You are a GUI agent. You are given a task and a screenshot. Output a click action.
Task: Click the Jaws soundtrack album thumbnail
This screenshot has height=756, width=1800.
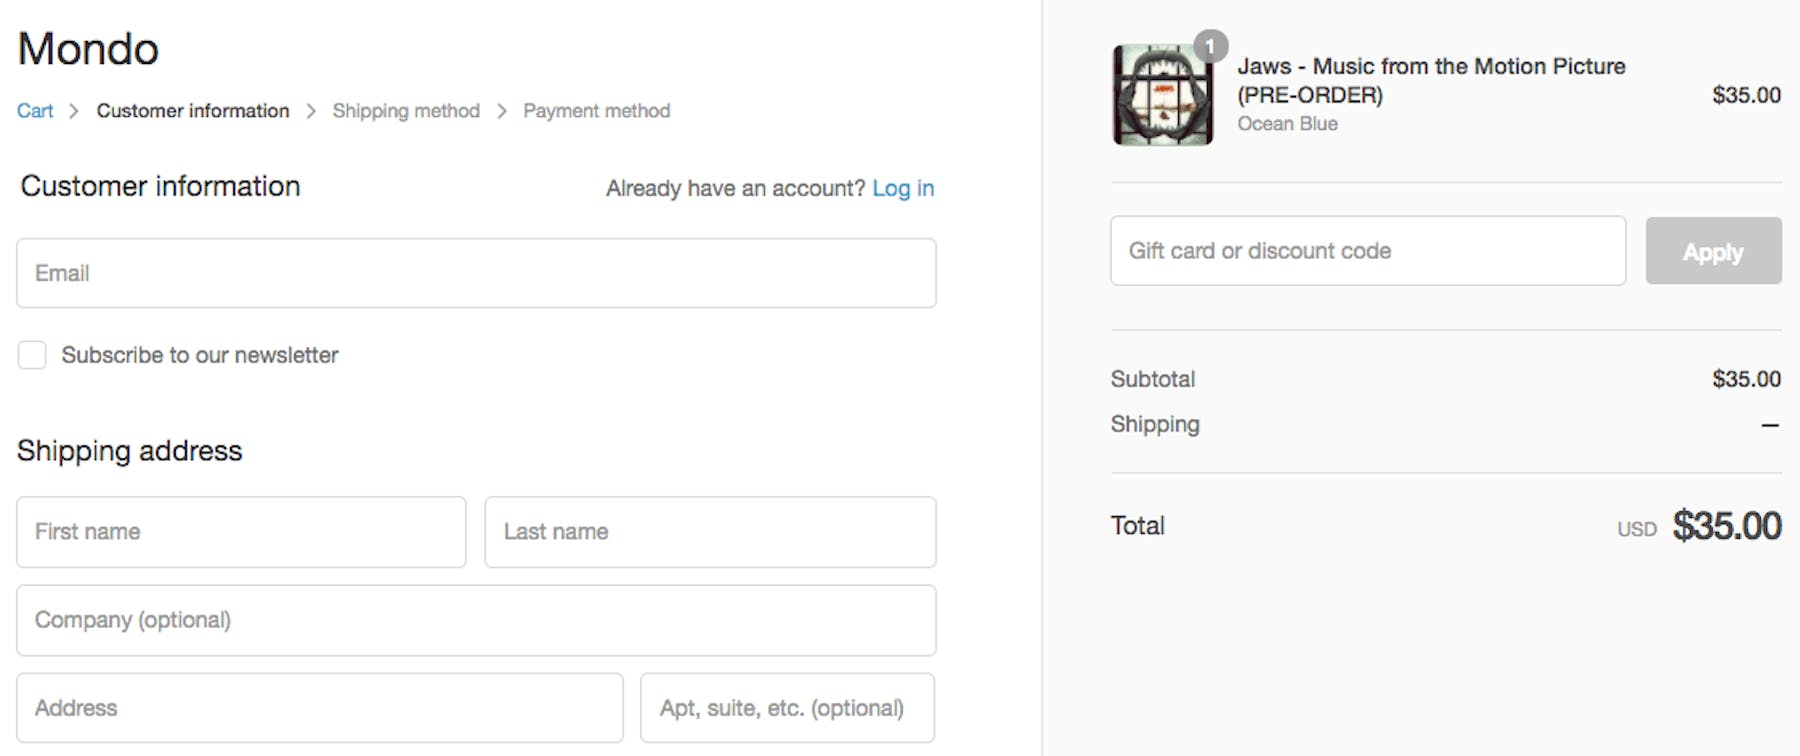[1162, 96]
